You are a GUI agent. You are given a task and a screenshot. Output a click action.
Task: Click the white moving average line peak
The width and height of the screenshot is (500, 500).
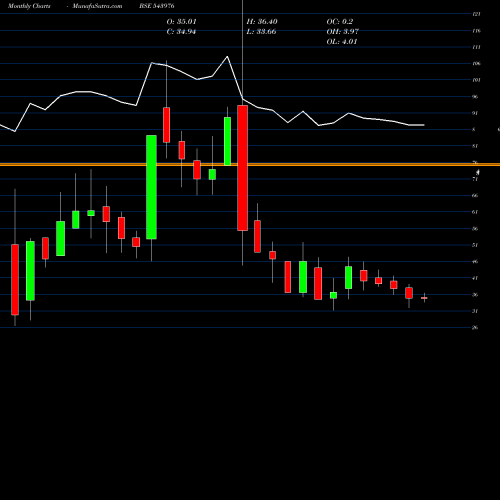(228, 56)
